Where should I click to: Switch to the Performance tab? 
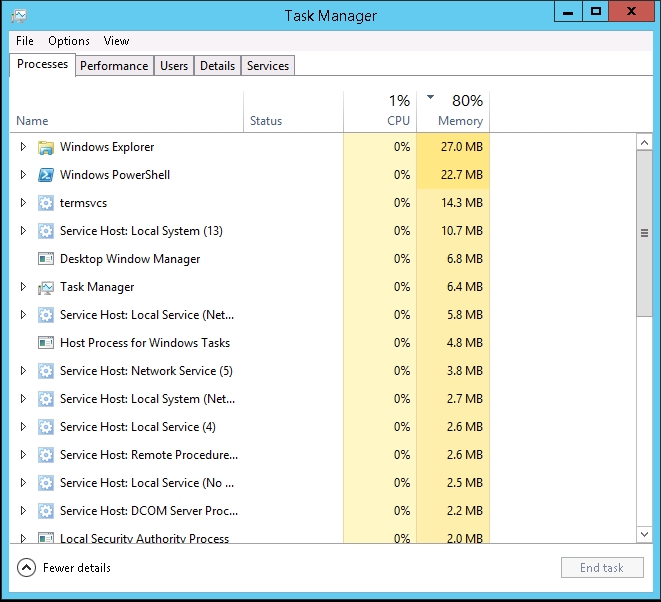pyautogui.click(x=114, y=66)
